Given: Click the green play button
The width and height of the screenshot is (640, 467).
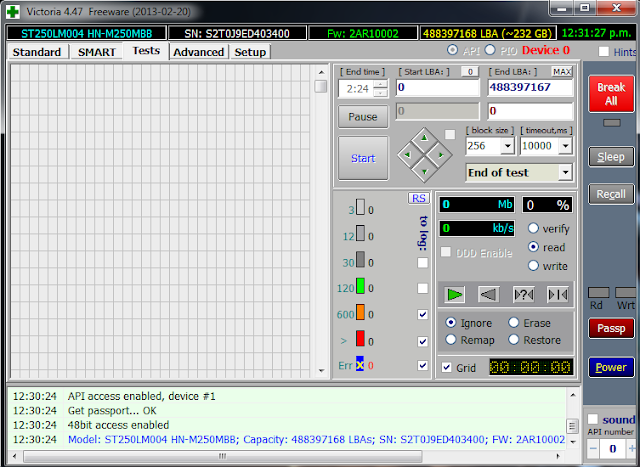Looking at the screenshot, I should [x=454, y=294].
